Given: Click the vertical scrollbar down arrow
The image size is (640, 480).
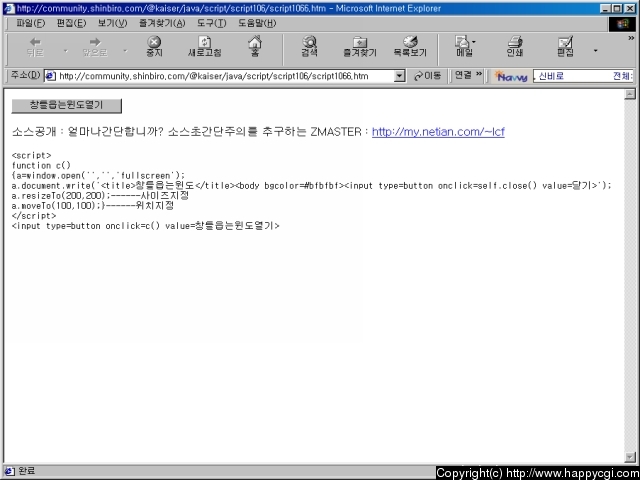Looking at the screenshot, I should pos(630,457).
